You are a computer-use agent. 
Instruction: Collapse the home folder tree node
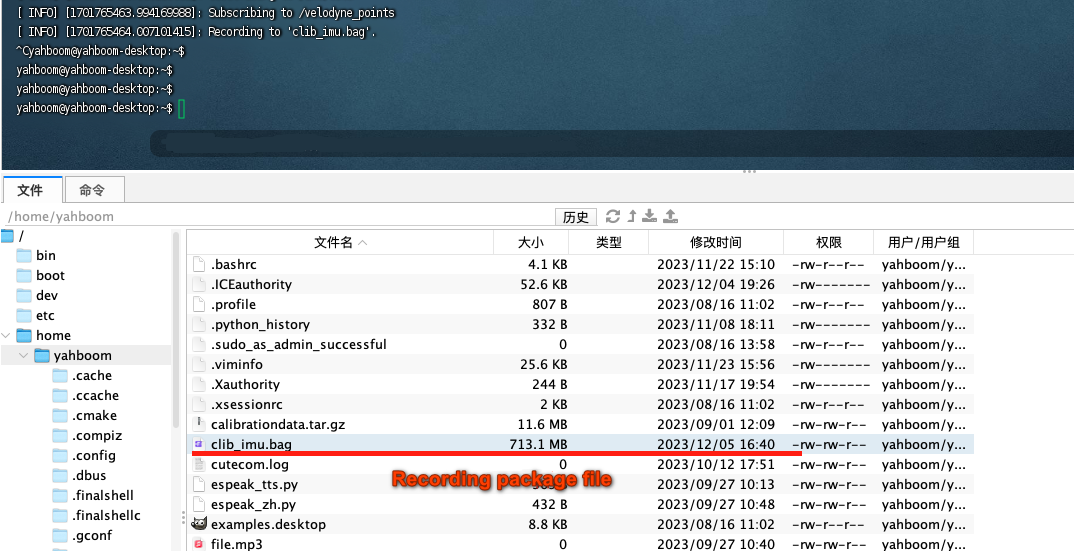point(6,335)
